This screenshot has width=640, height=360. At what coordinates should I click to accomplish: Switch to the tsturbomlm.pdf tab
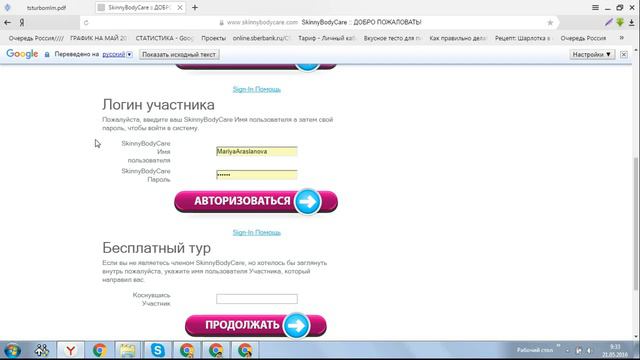click(46, 8)
